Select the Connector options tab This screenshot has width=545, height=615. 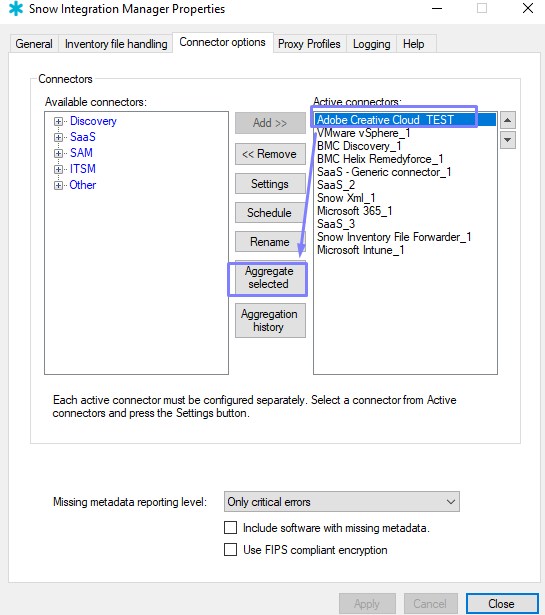[x=222, y=42]
